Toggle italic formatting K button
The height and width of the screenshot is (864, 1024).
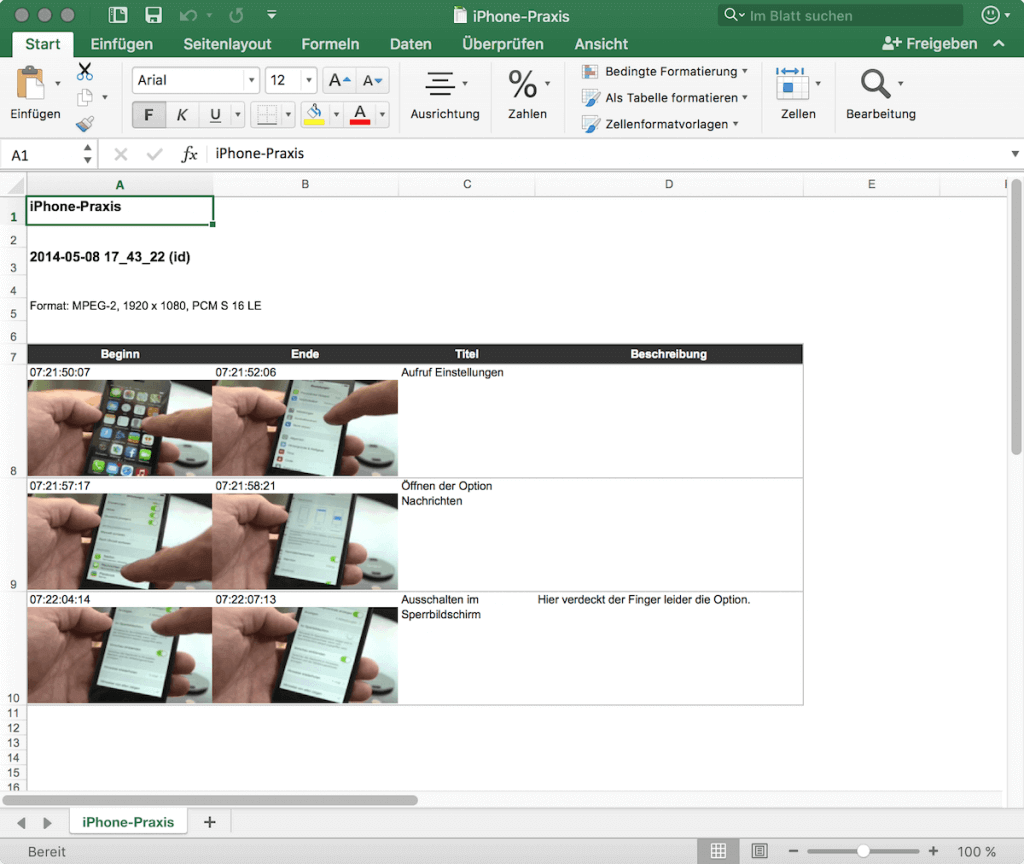(182, 115)
